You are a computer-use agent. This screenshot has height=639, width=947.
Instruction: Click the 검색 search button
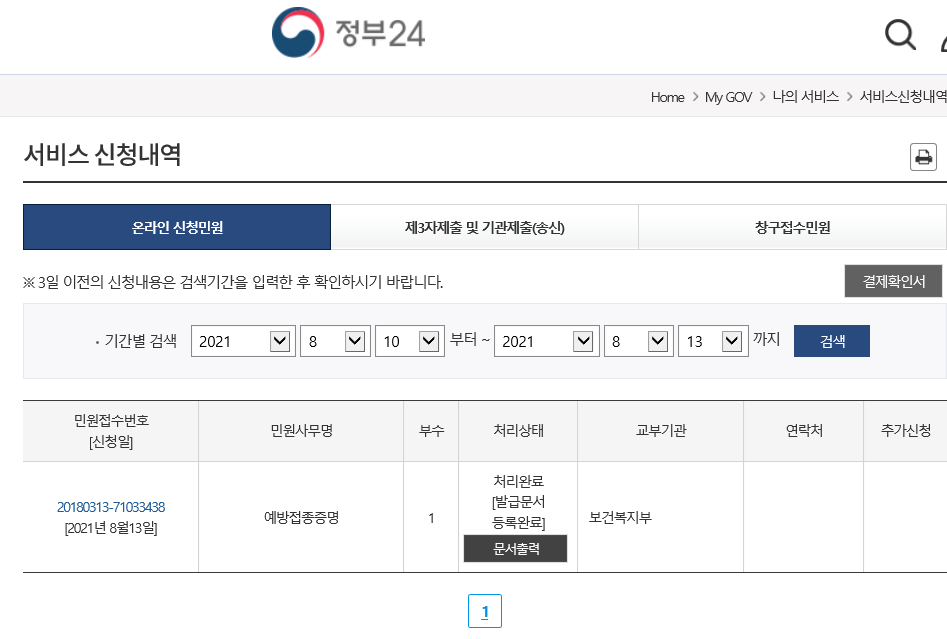click(x=832, y=341)
